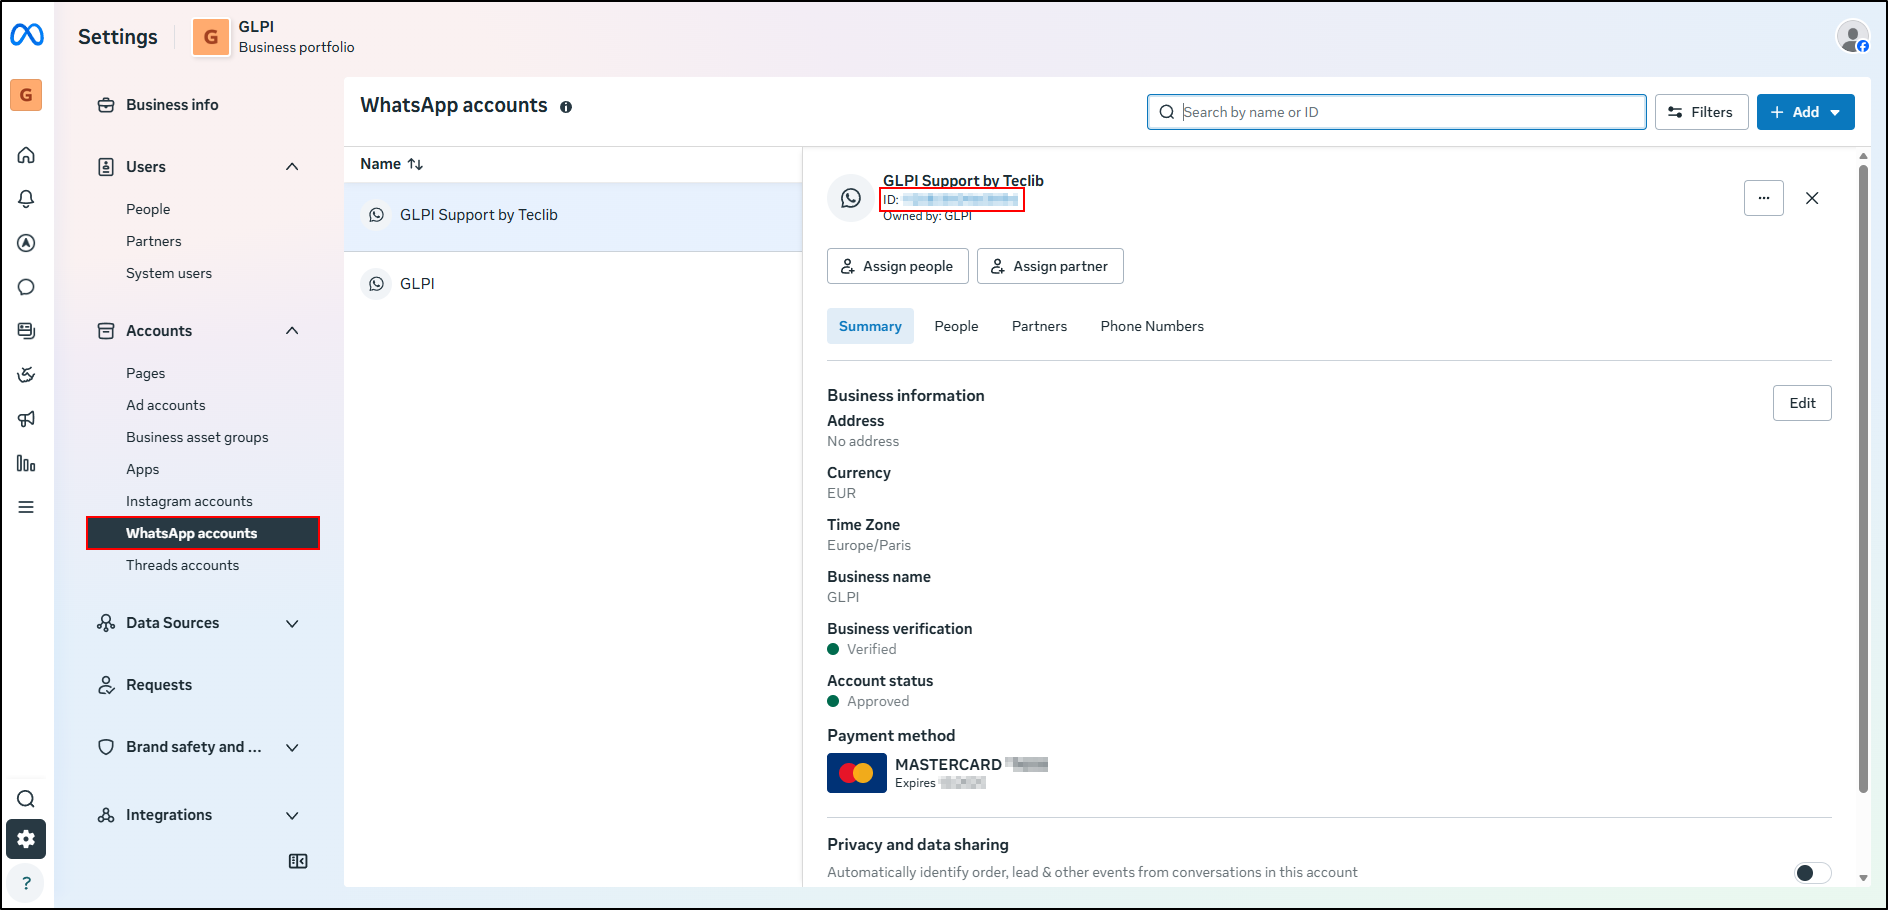Open the more options ellipsis button

pos(1763,198)
